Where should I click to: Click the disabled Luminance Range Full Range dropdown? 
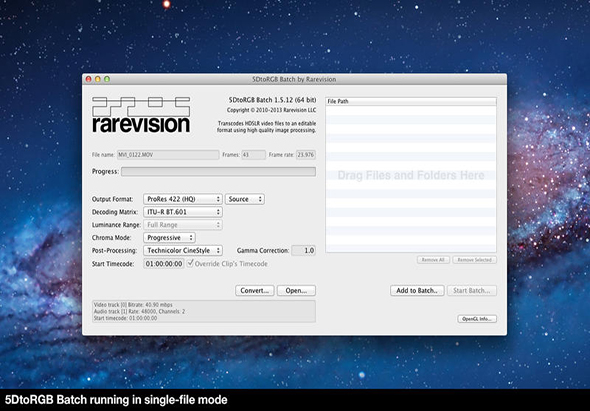click(182, 225)
